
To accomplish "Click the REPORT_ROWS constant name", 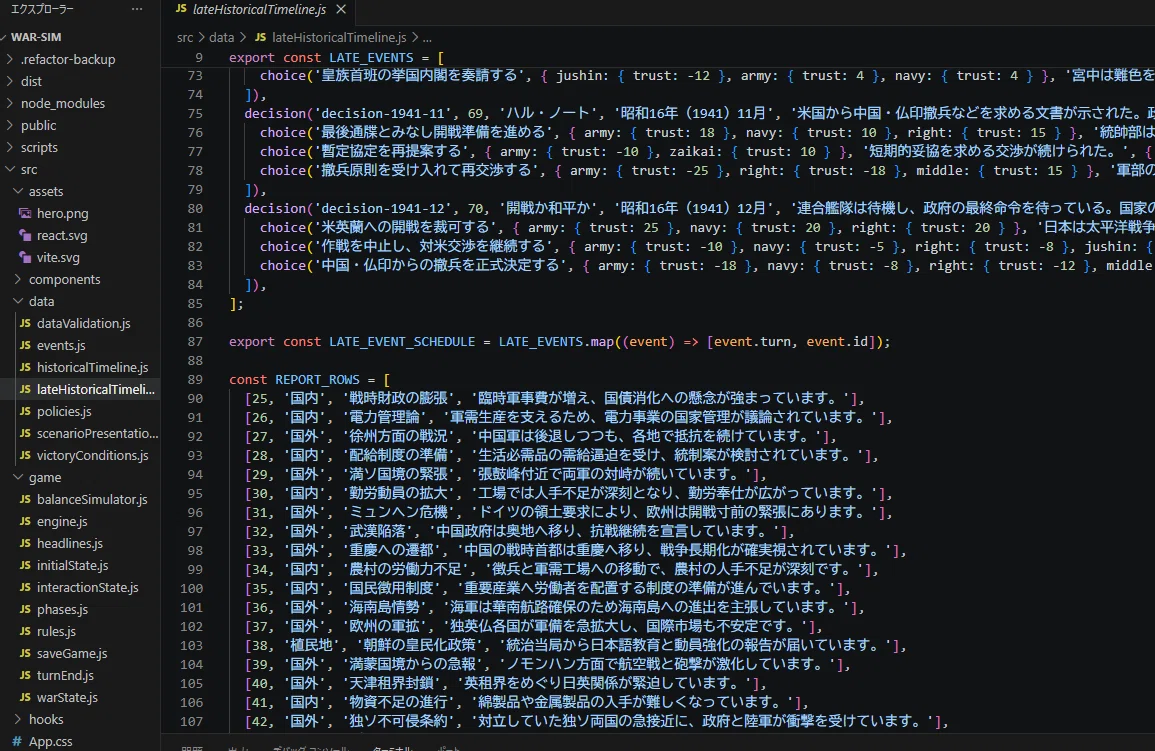I will point(317,380).
